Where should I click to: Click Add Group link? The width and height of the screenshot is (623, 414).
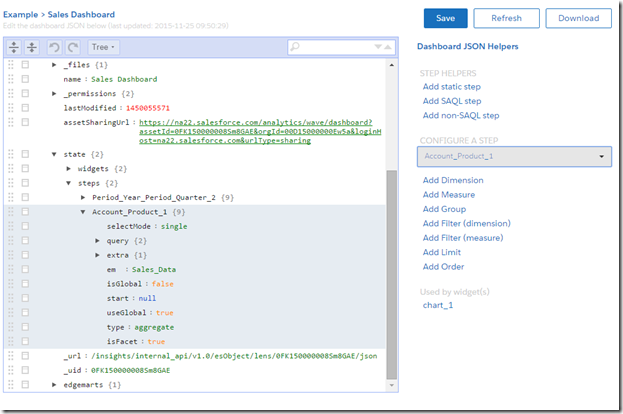[x=444, y=209]
